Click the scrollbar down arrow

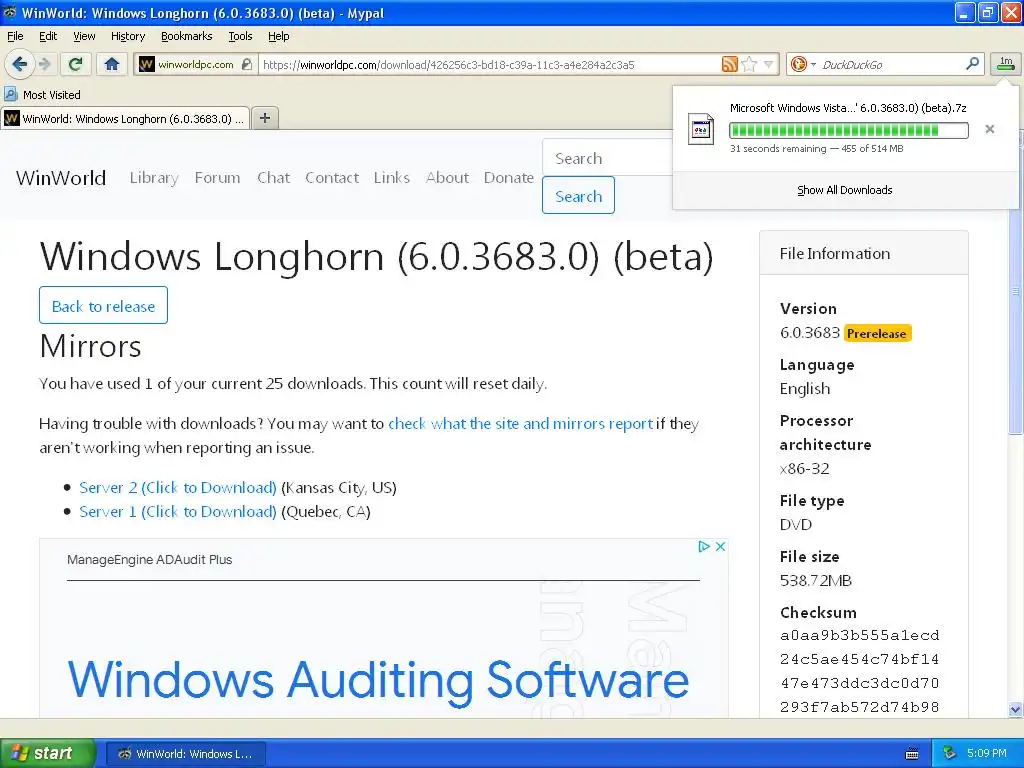click(1016, 710)
